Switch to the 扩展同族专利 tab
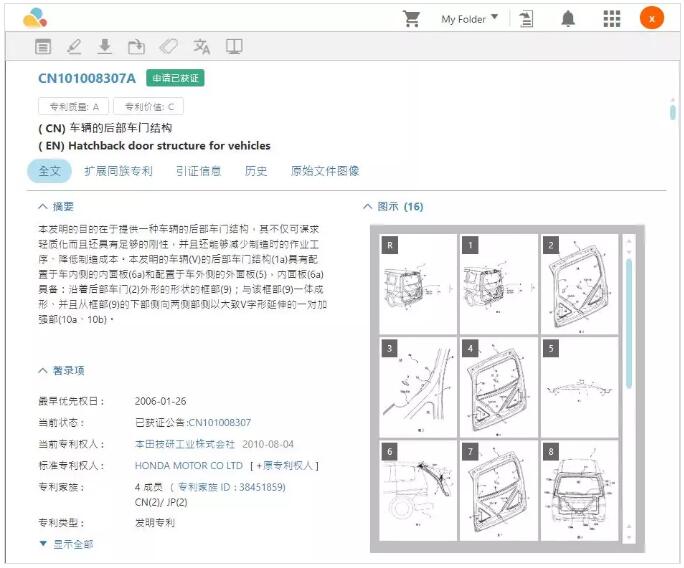684x568 pixels. click(x=118, y=171)
